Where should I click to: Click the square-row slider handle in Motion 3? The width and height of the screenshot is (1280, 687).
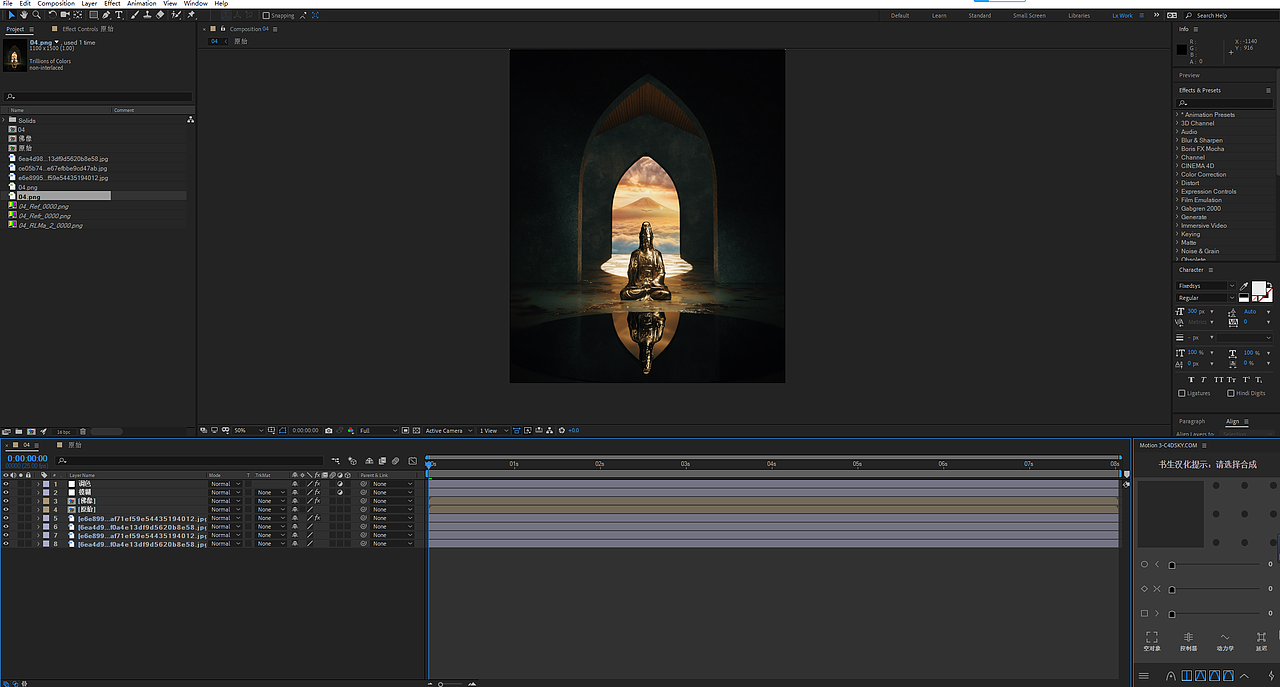1172,614
